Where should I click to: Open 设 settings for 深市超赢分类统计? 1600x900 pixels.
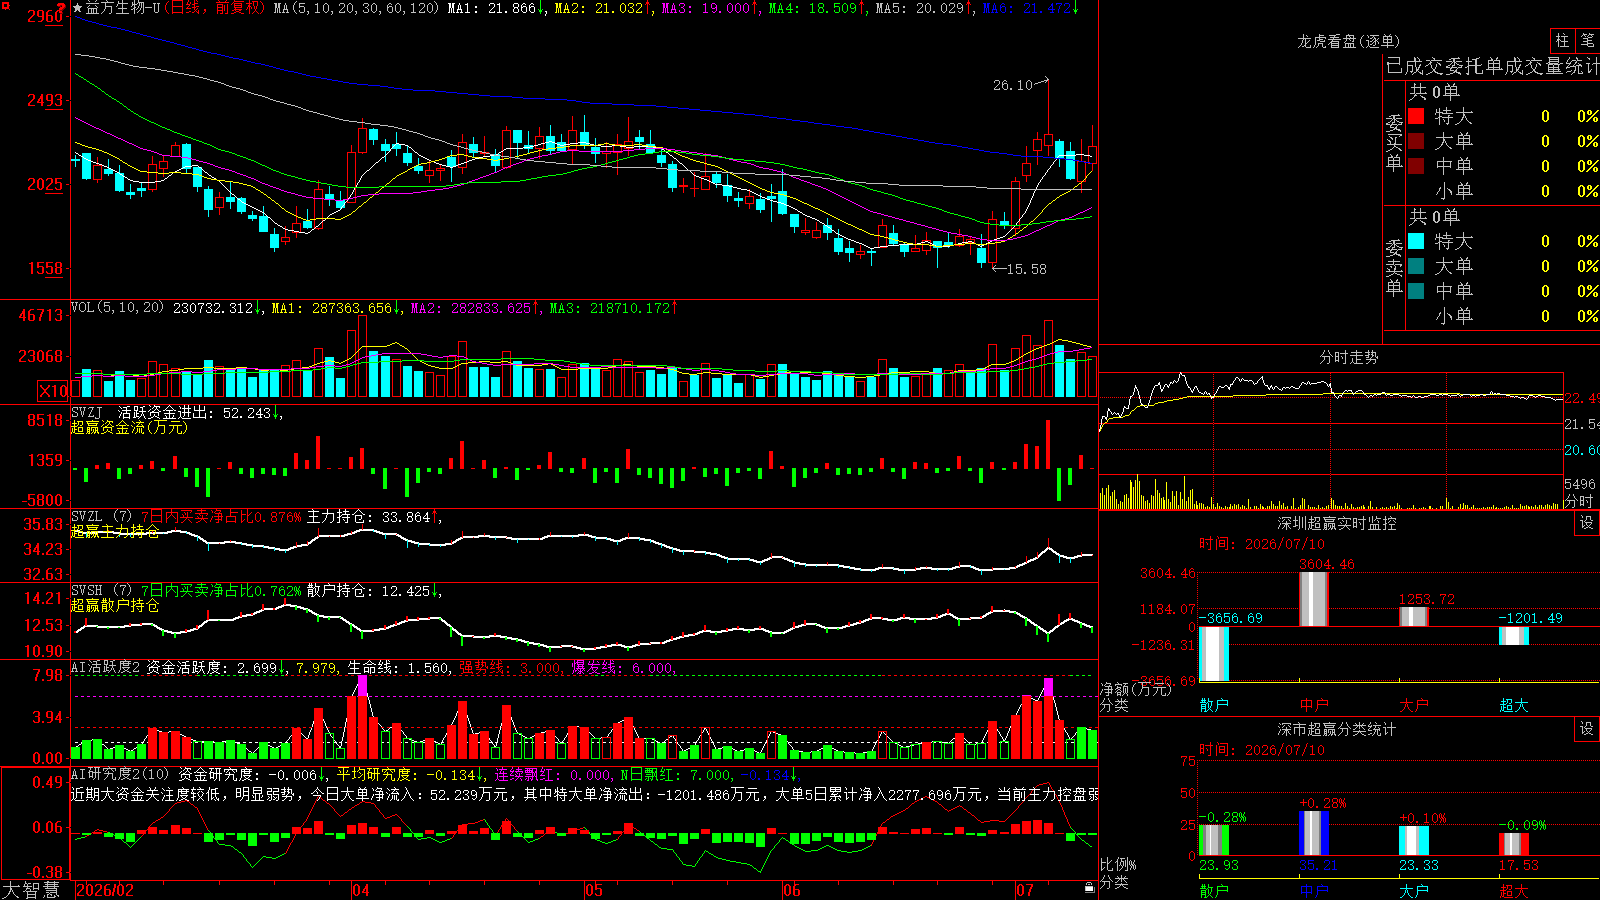[x=1587, y=729]
